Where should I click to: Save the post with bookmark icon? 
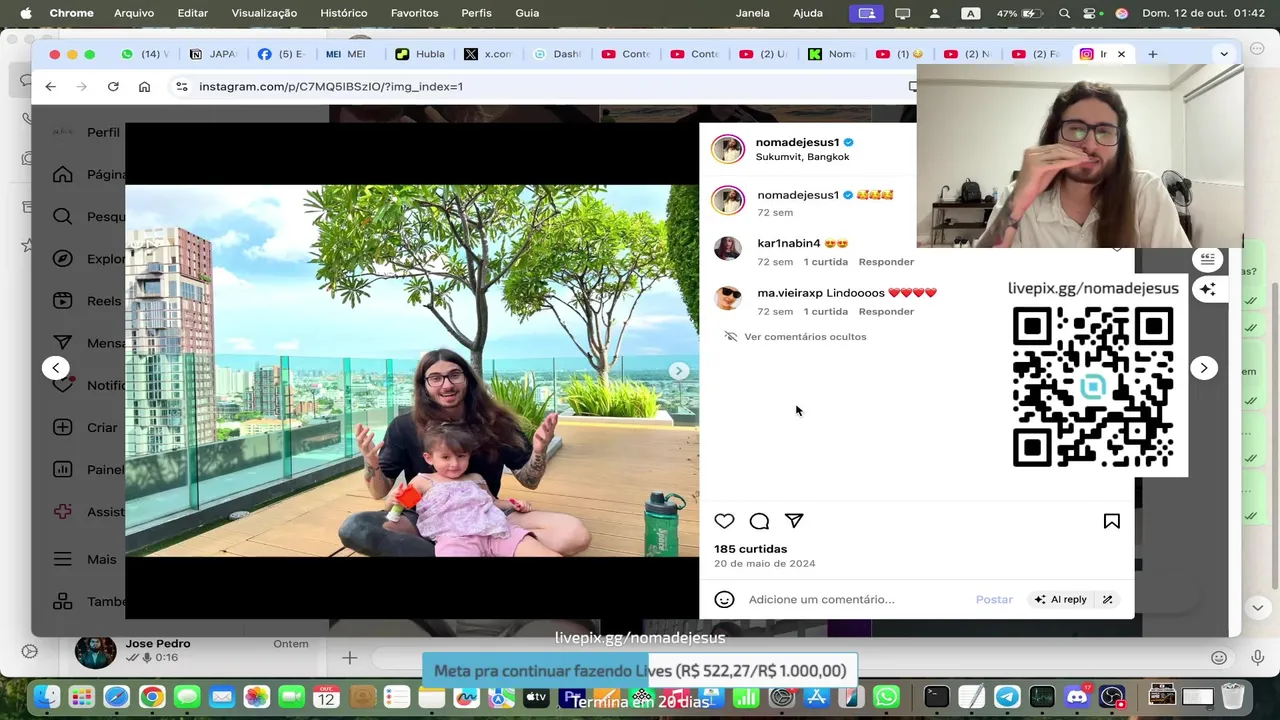click(1111, 521)
